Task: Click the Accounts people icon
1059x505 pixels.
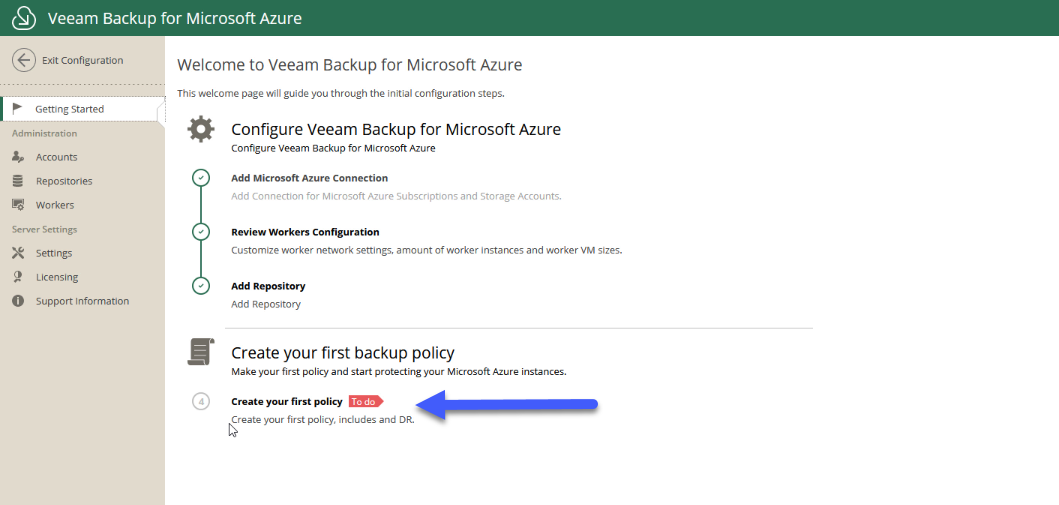Action: 18,157
